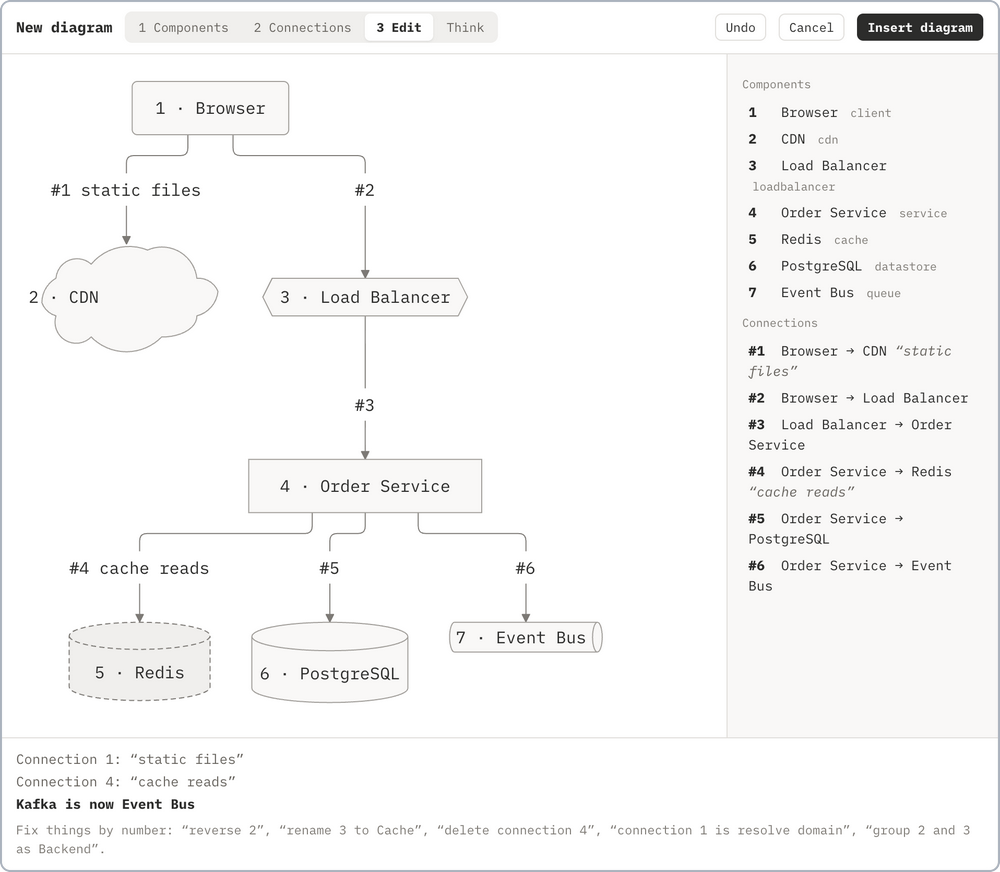
Task: Click Insert diagram button
Action: point(920,27)
